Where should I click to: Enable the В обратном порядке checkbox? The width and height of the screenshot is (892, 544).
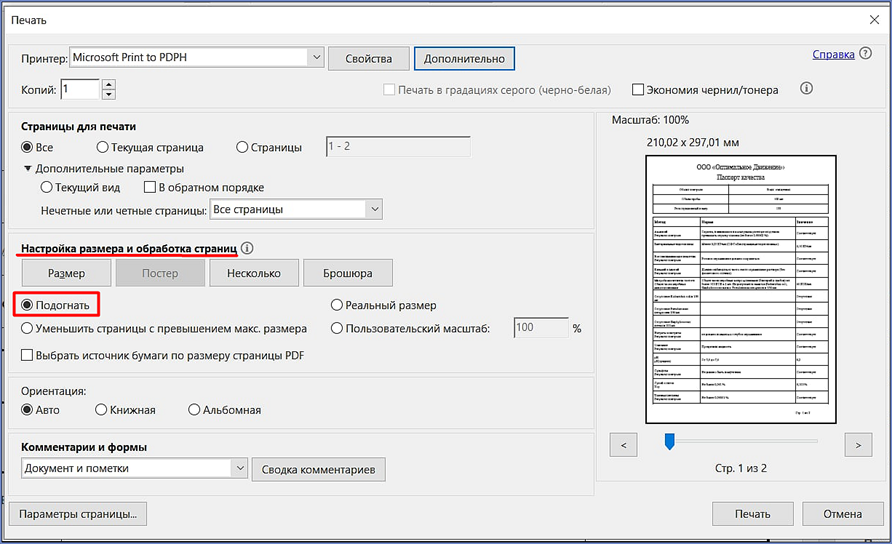150,187
